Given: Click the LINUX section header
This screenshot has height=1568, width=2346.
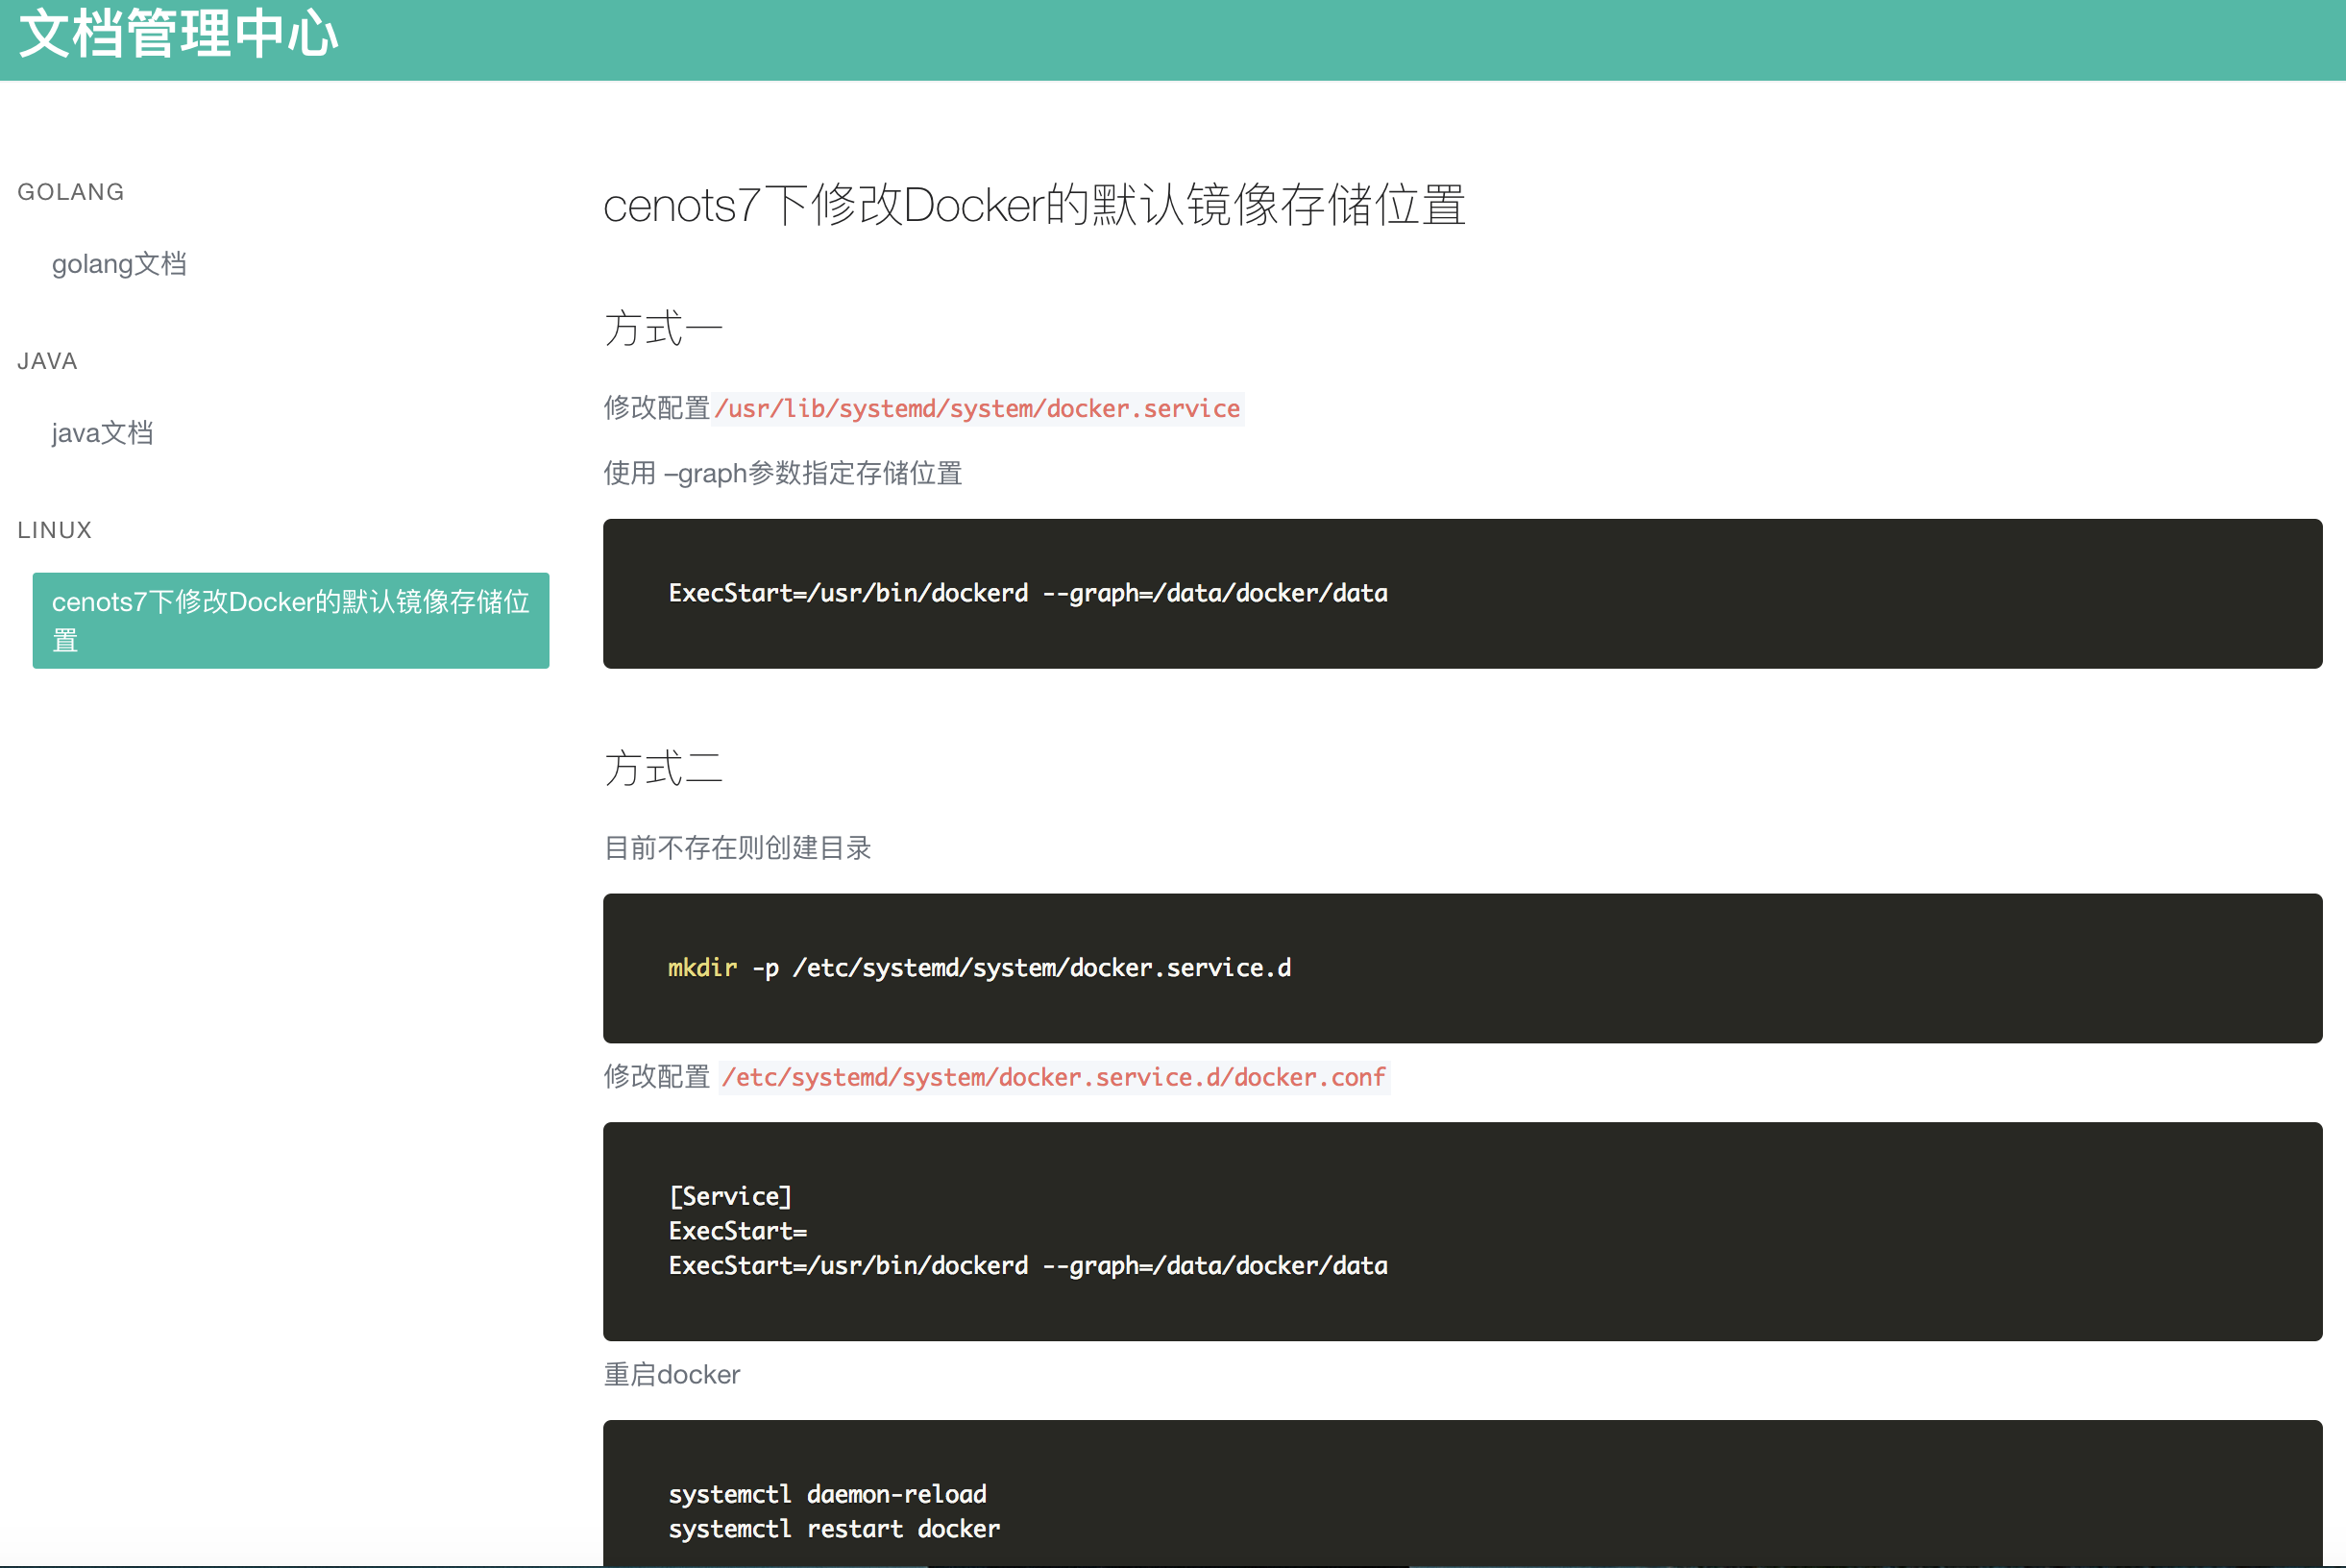Looking at the screenshot, I should point(54,530).
